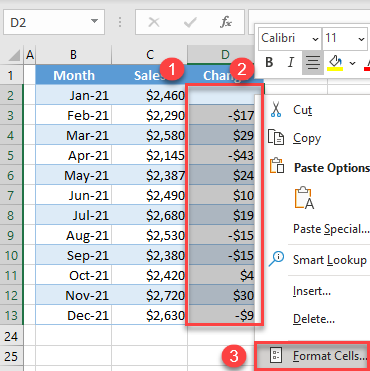Viewport: 370px width, 371px height.
Task: Click the Apr-21 cell
Action: click(74, 155)
